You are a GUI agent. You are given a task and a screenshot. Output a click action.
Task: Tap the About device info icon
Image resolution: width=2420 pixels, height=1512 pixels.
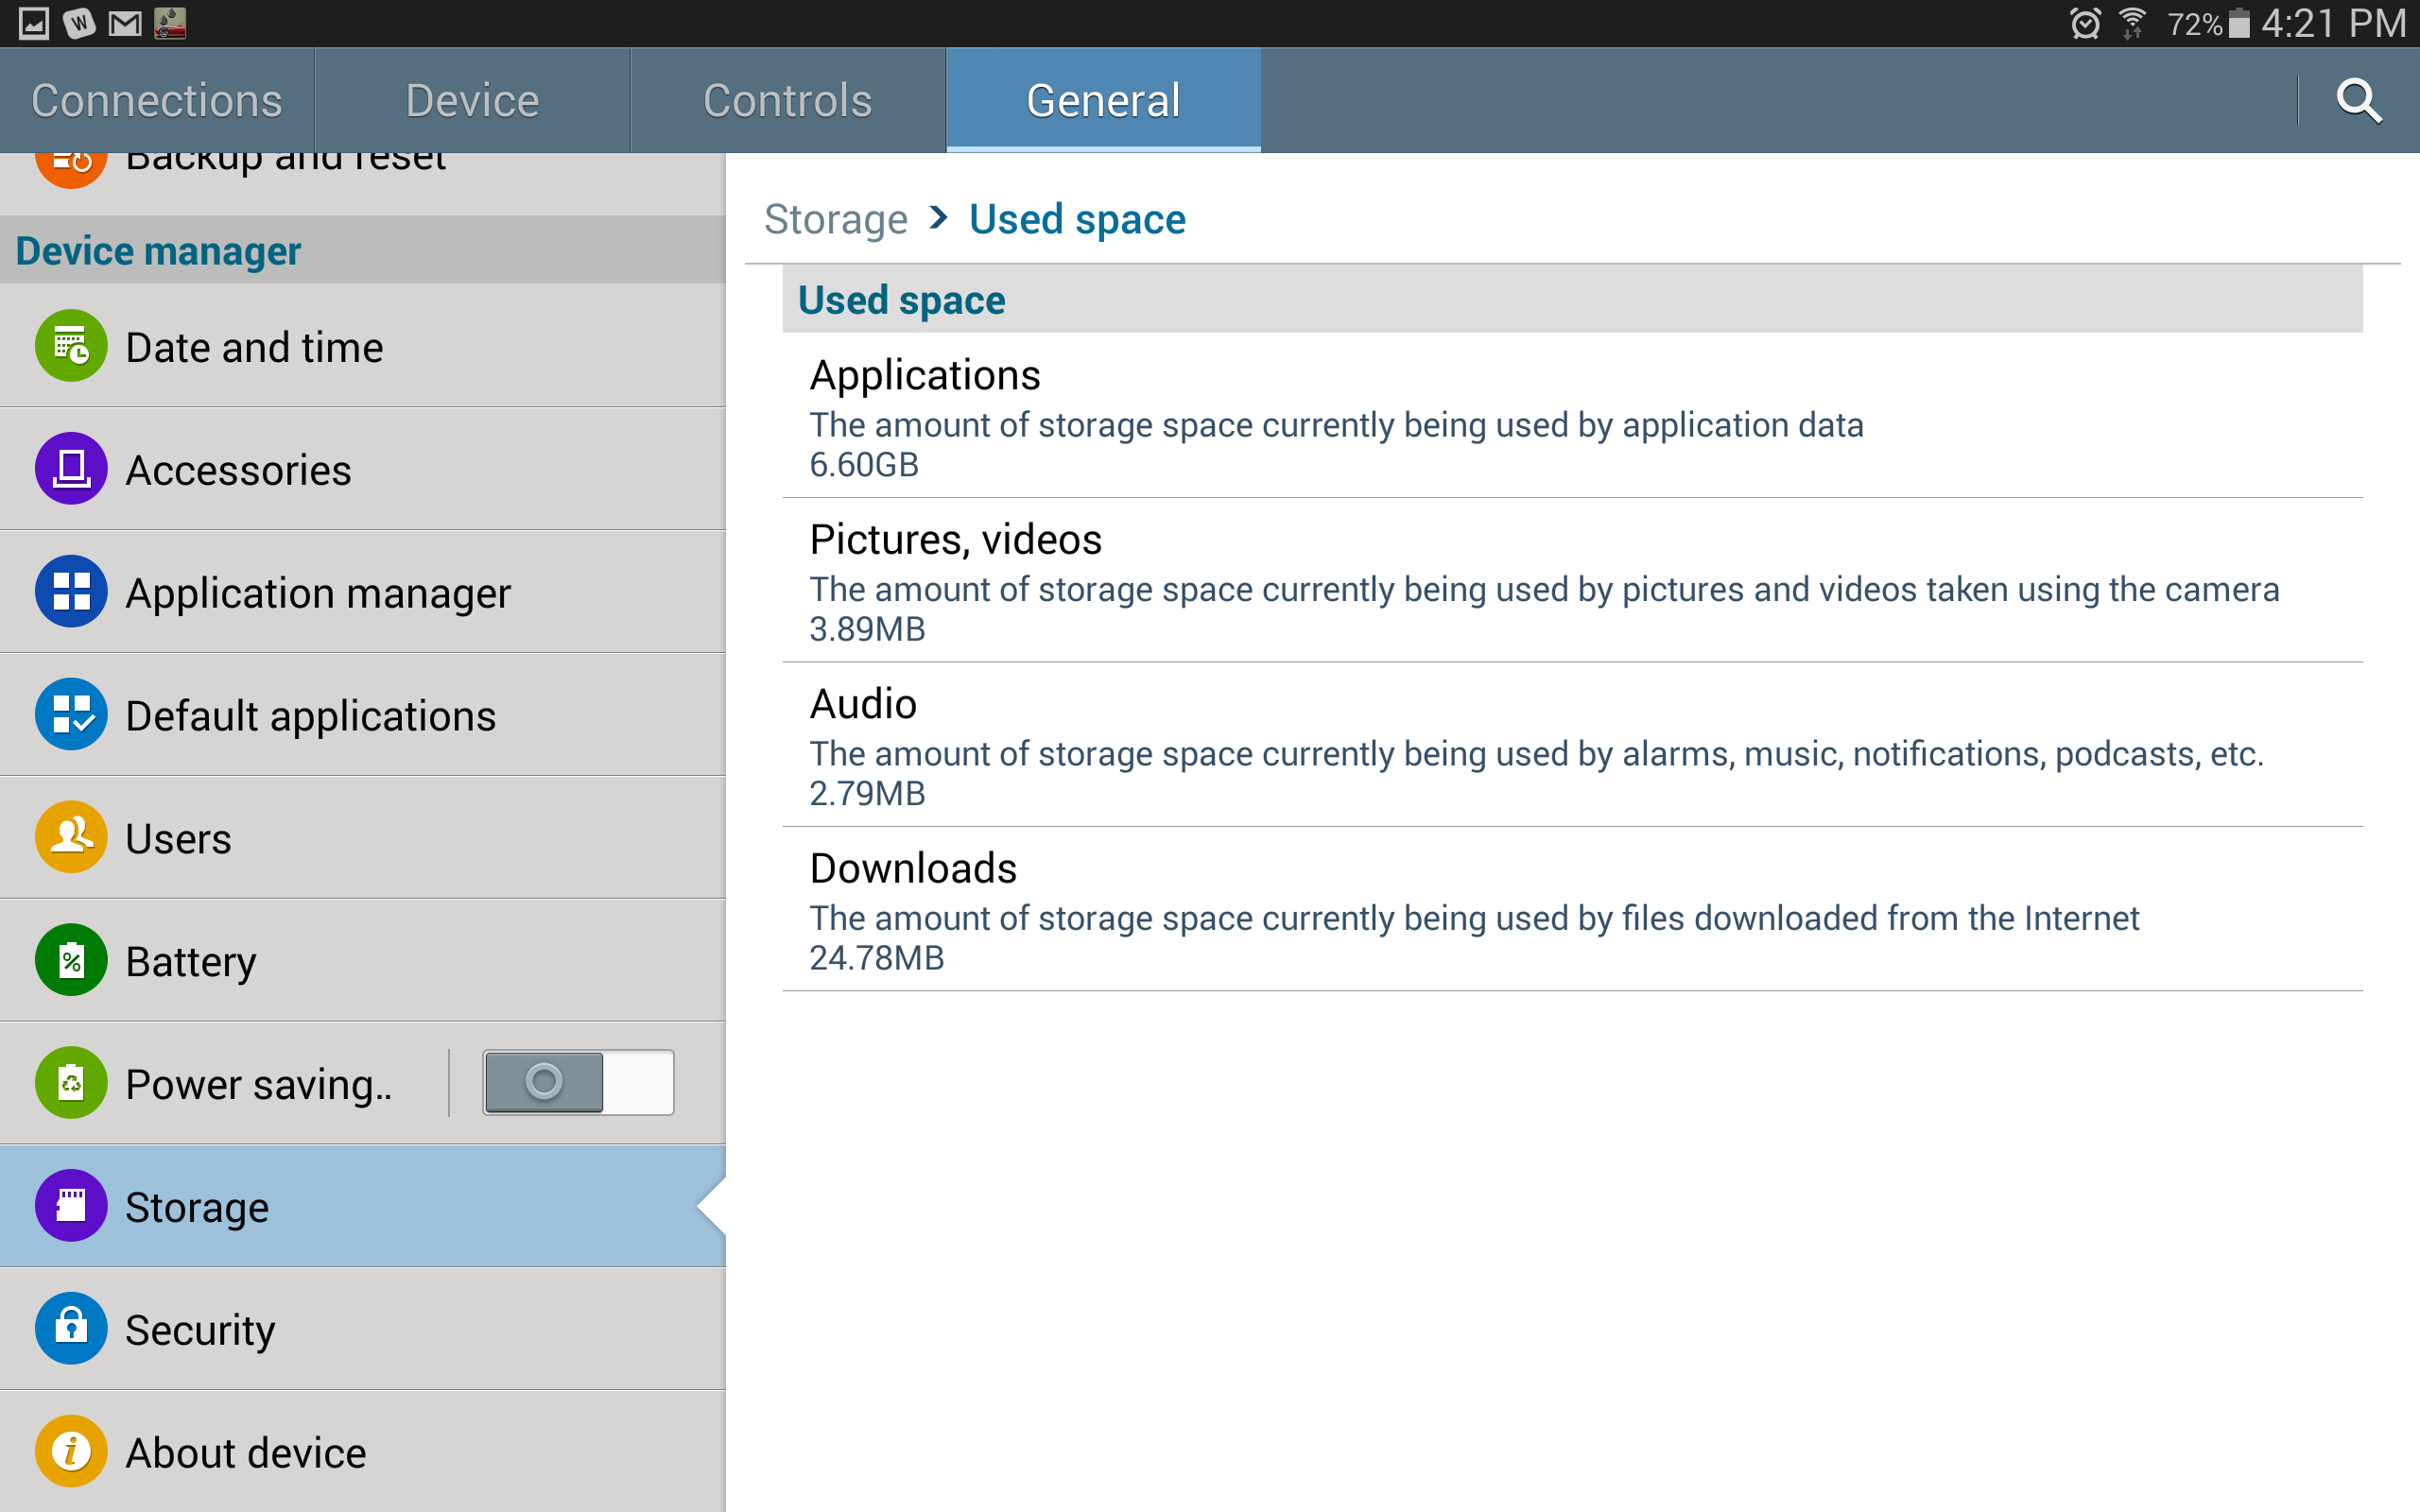pyautogui.click(x=71, y=1451)
